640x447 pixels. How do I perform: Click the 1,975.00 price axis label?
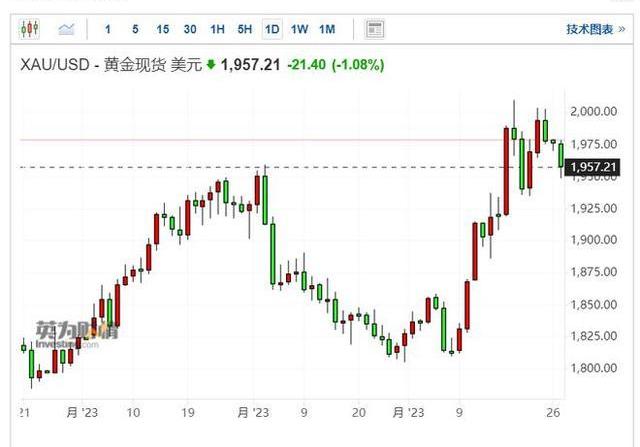pos(593,144)
